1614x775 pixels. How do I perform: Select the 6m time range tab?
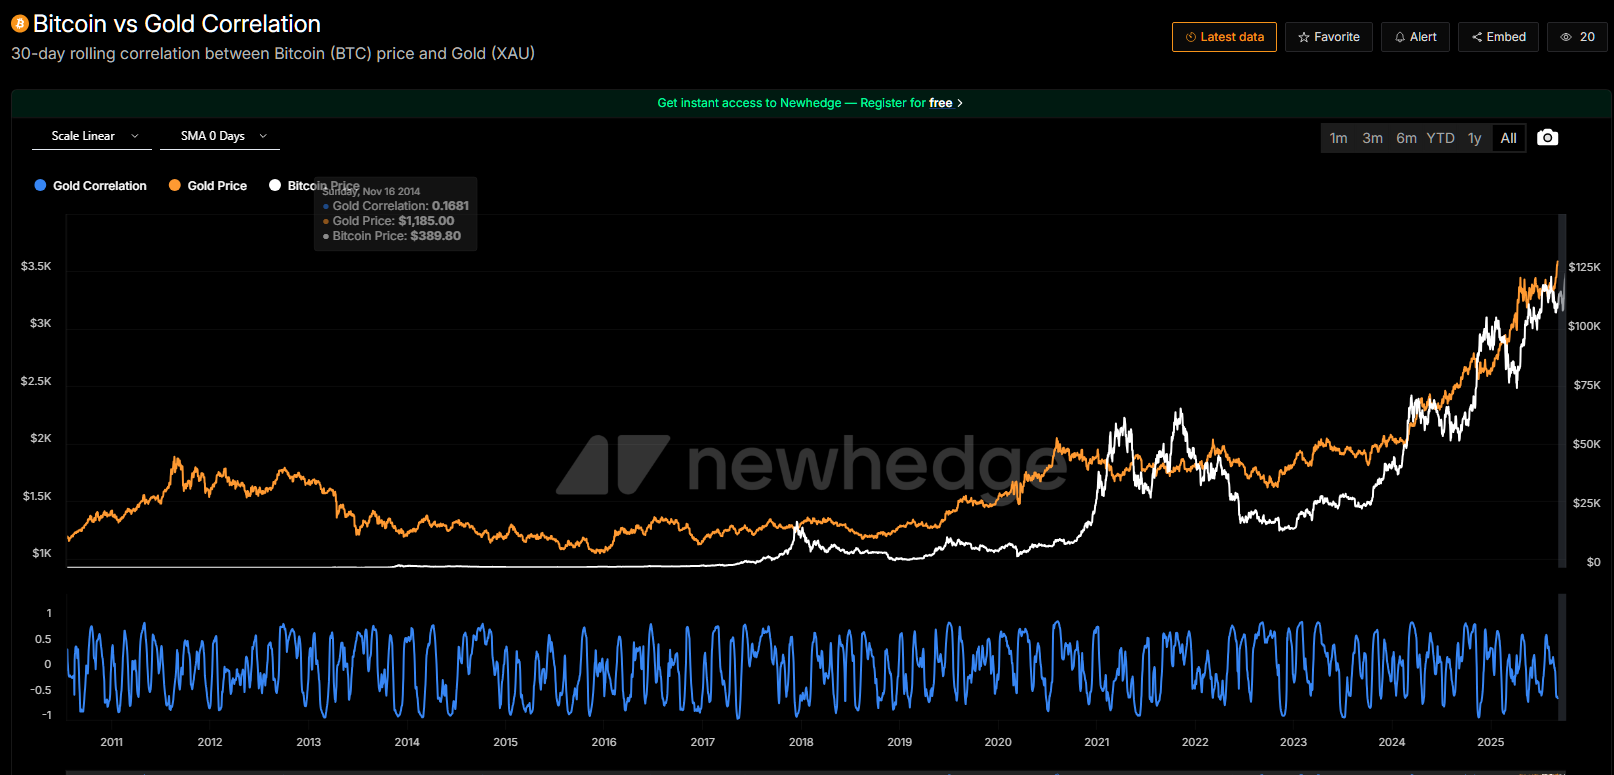point(1406,138)
